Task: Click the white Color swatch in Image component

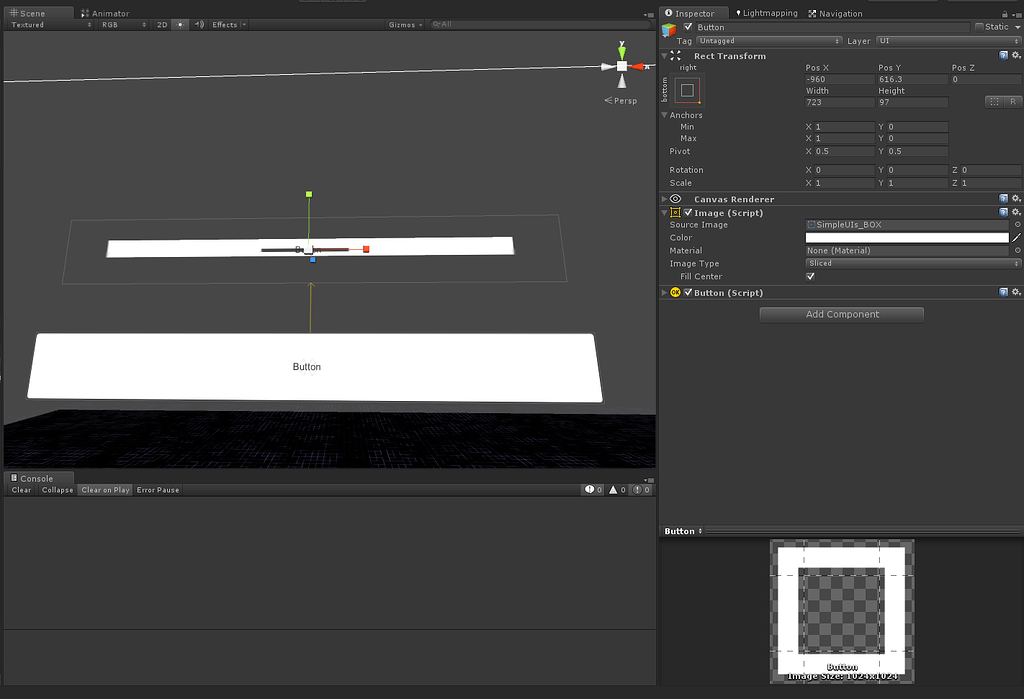Action: [x=907, y=237]
